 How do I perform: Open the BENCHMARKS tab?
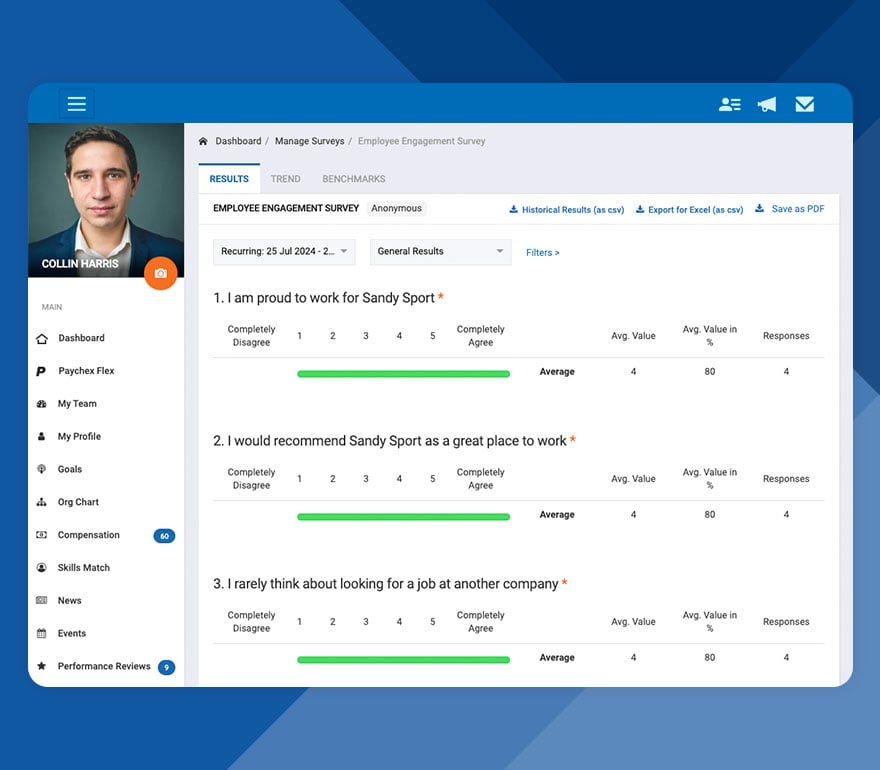(353, 178)
